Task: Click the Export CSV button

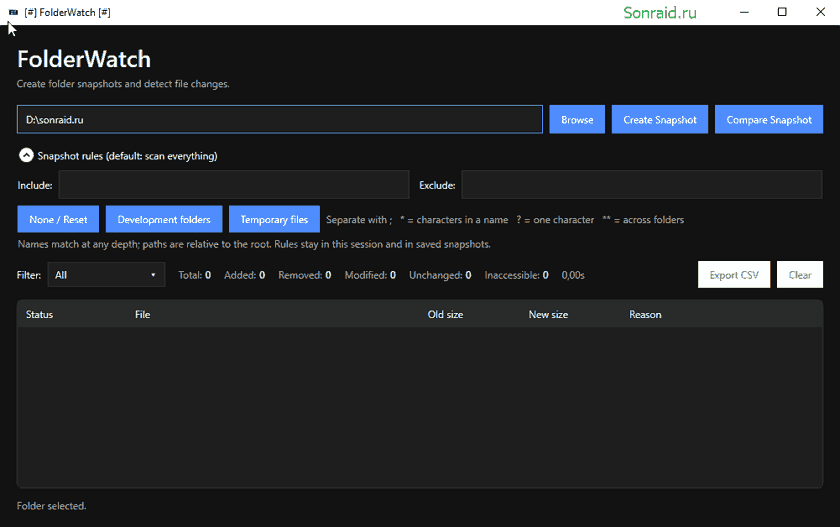Action: (734, 275)
